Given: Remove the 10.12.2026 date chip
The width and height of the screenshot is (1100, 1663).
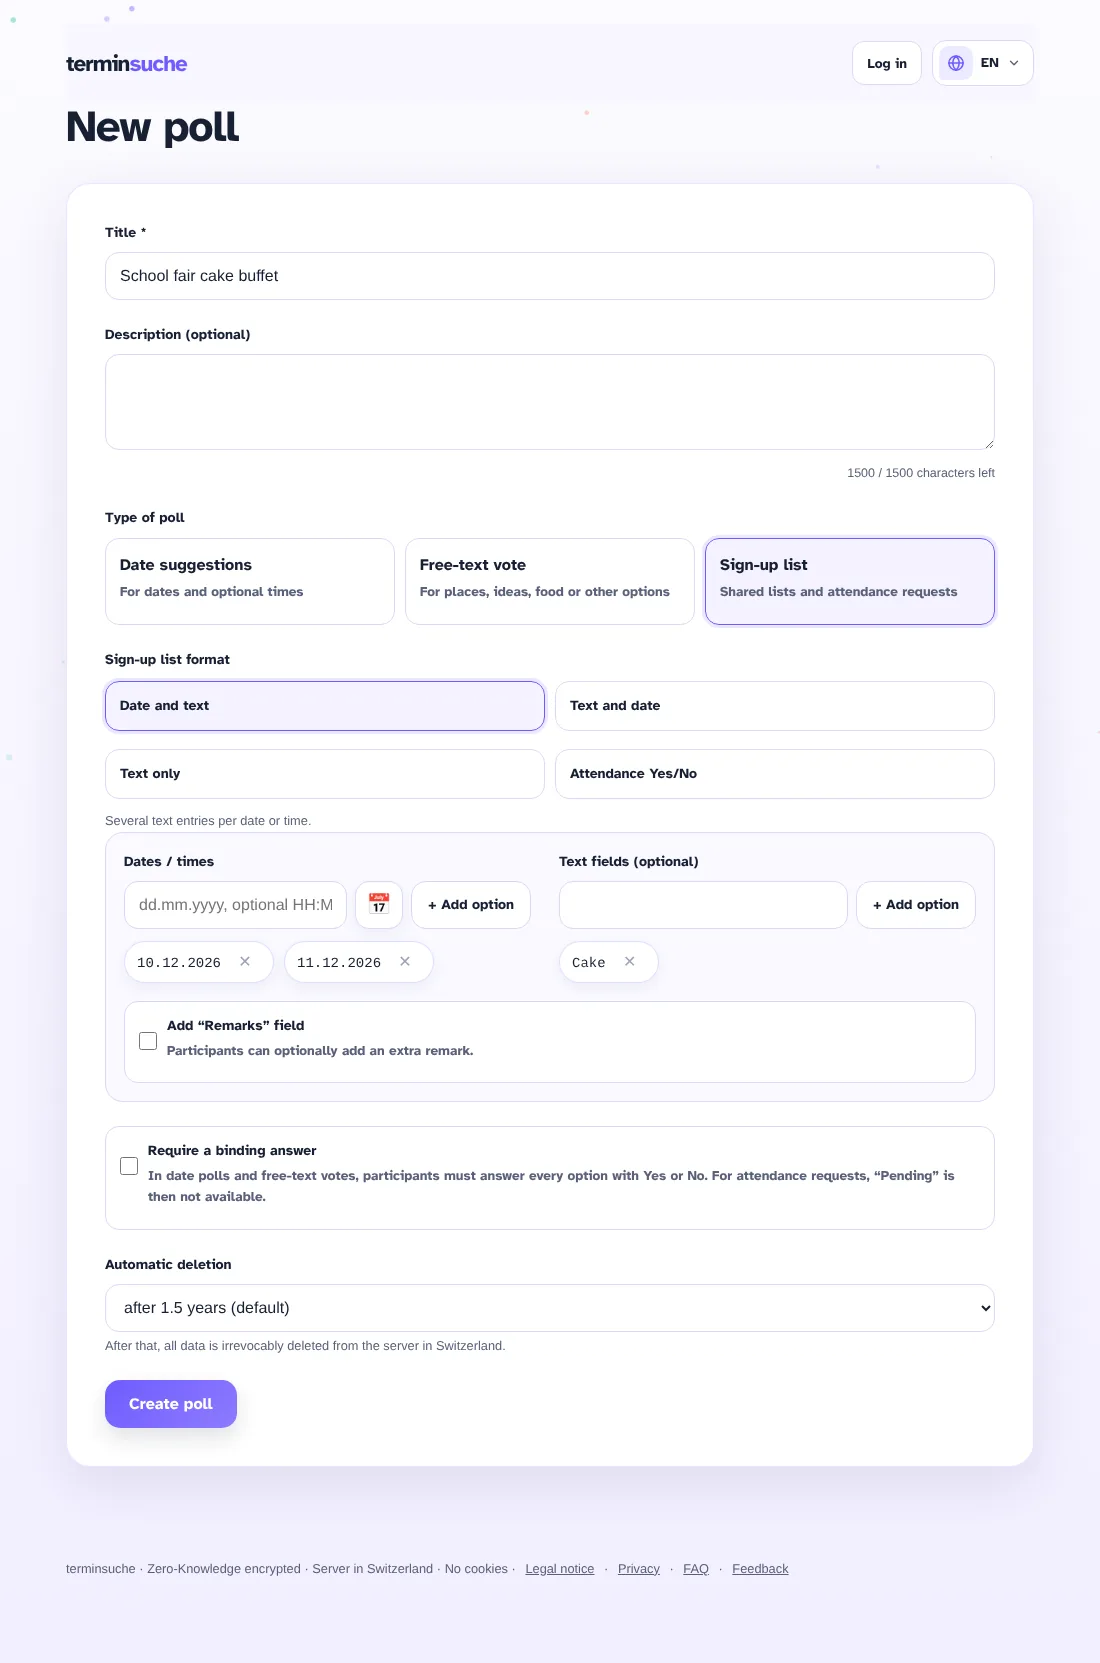Looking at the screenshot, I should click(x=245, y=962).
